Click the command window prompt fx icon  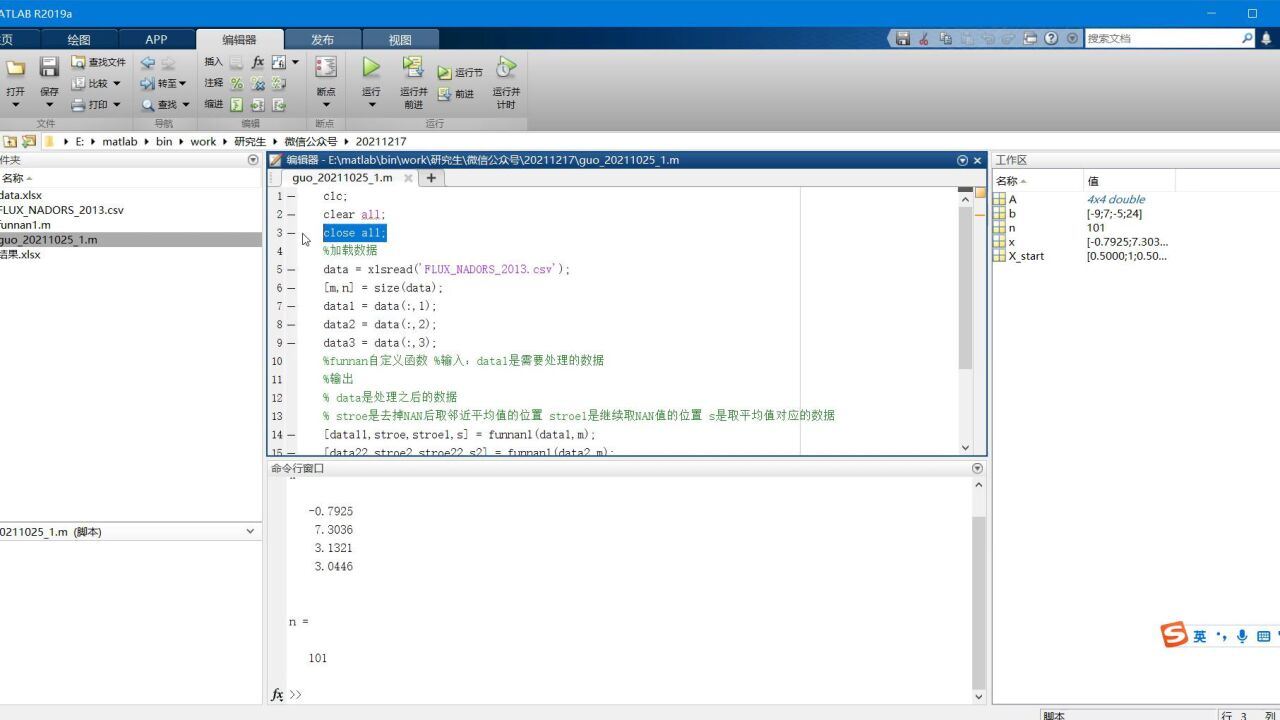click(x=277, y=694)
